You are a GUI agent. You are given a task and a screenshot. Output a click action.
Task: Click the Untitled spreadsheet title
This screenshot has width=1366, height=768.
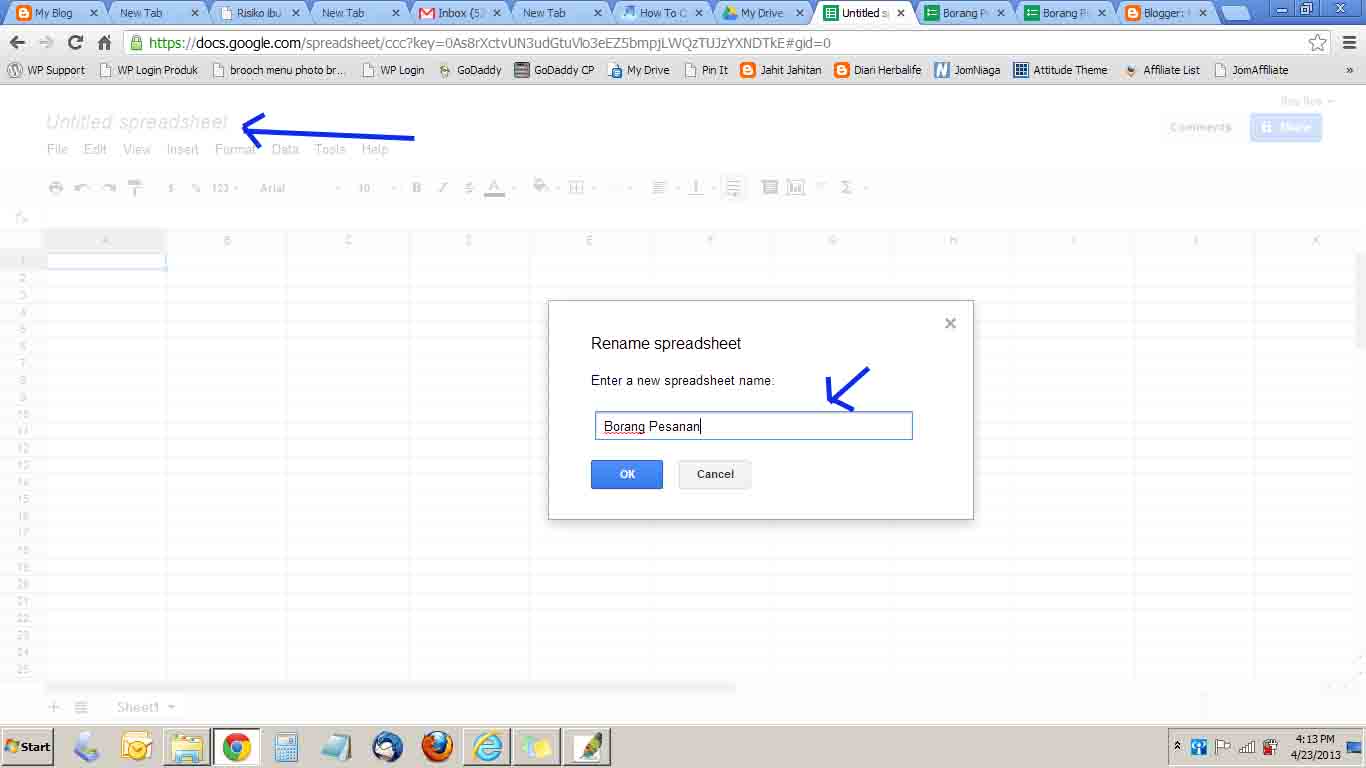tap(137, 122)
